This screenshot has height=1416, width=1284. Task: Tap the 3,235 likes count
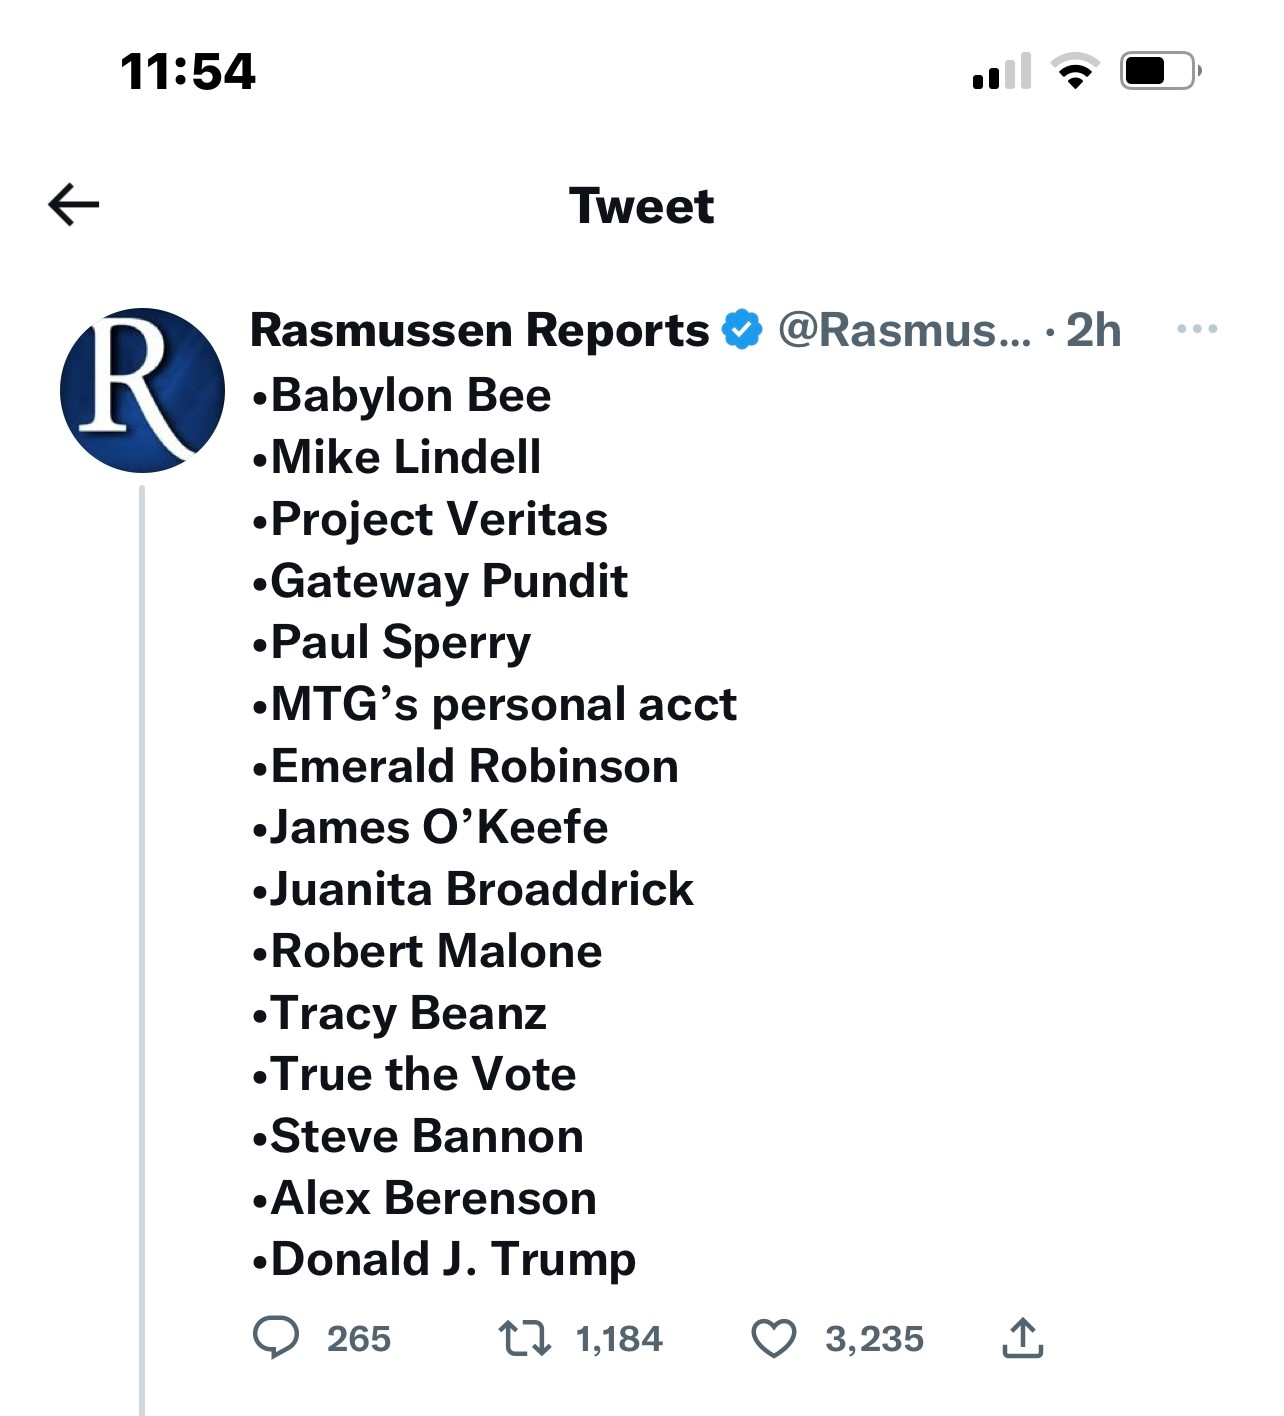[x=874, y=1339]
